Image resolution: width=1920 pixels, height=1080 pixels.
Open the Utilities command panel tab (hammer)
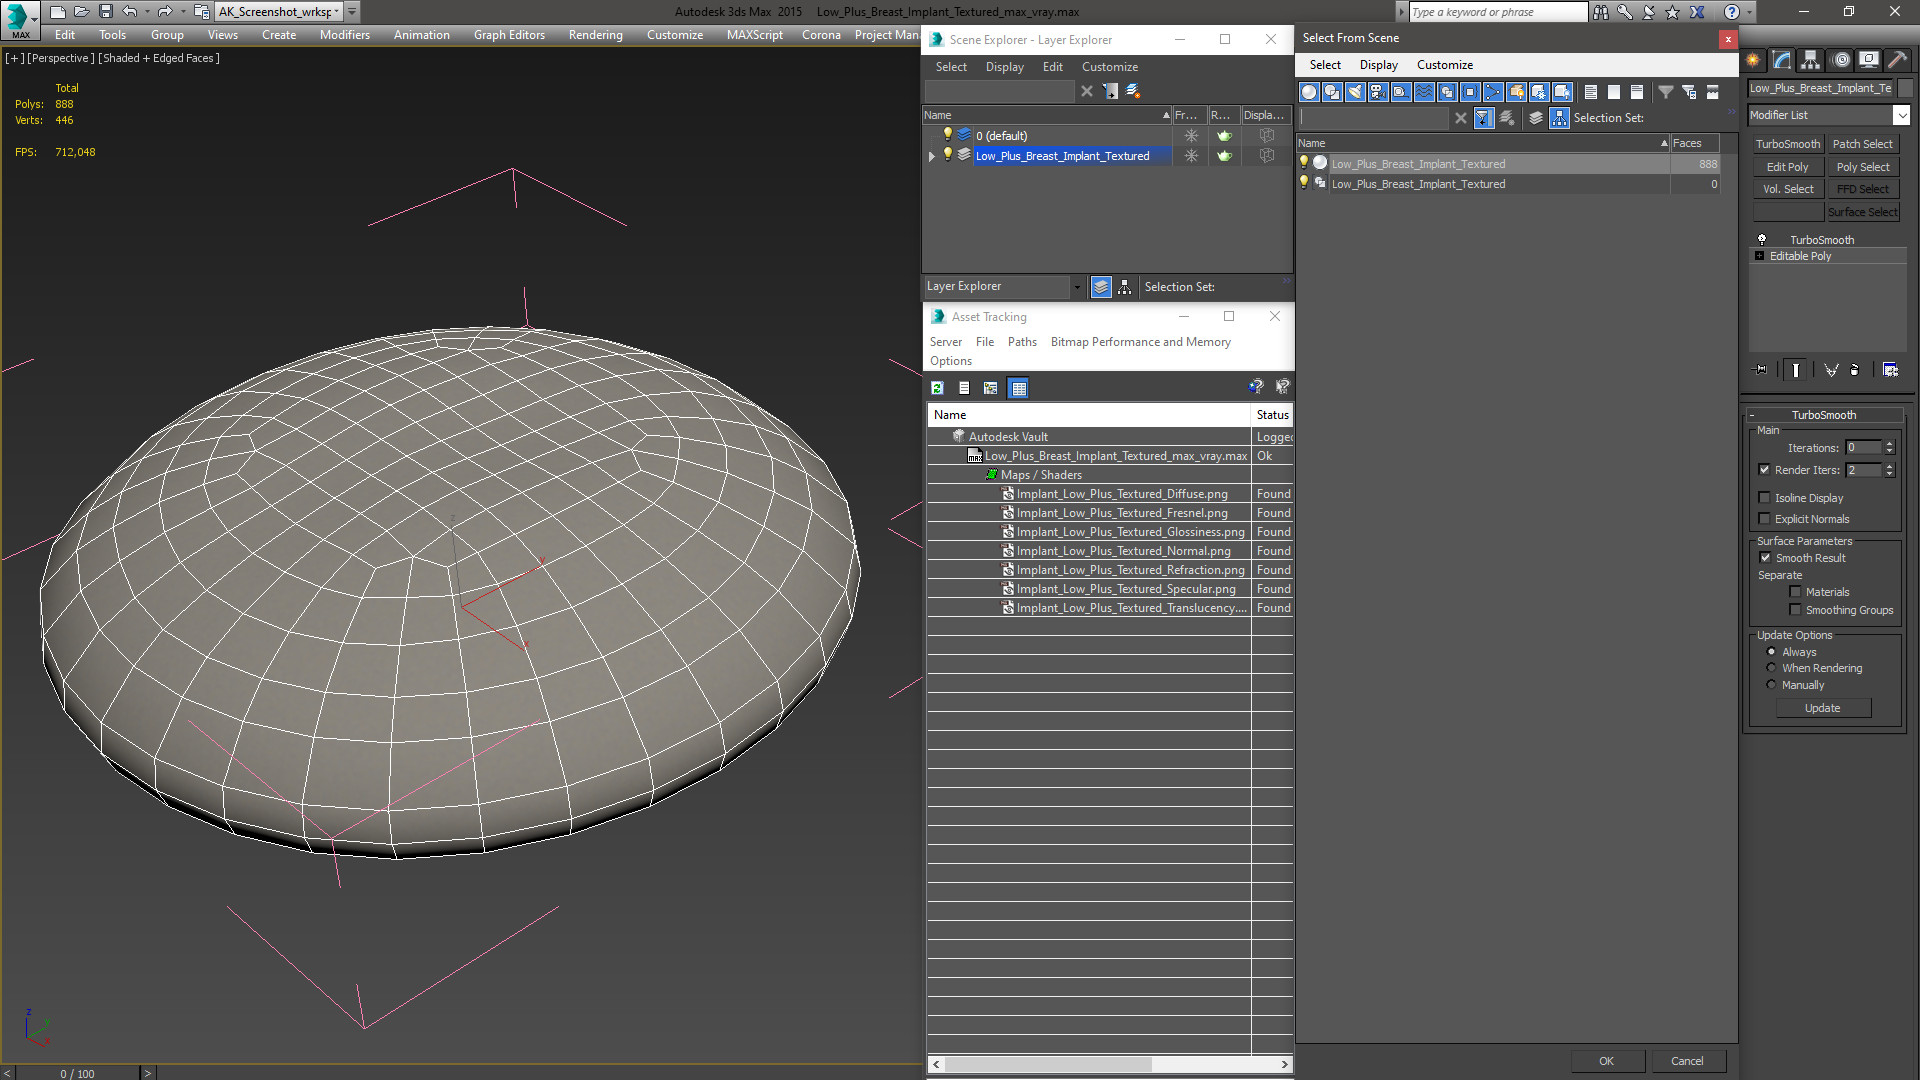(1897, 60)
